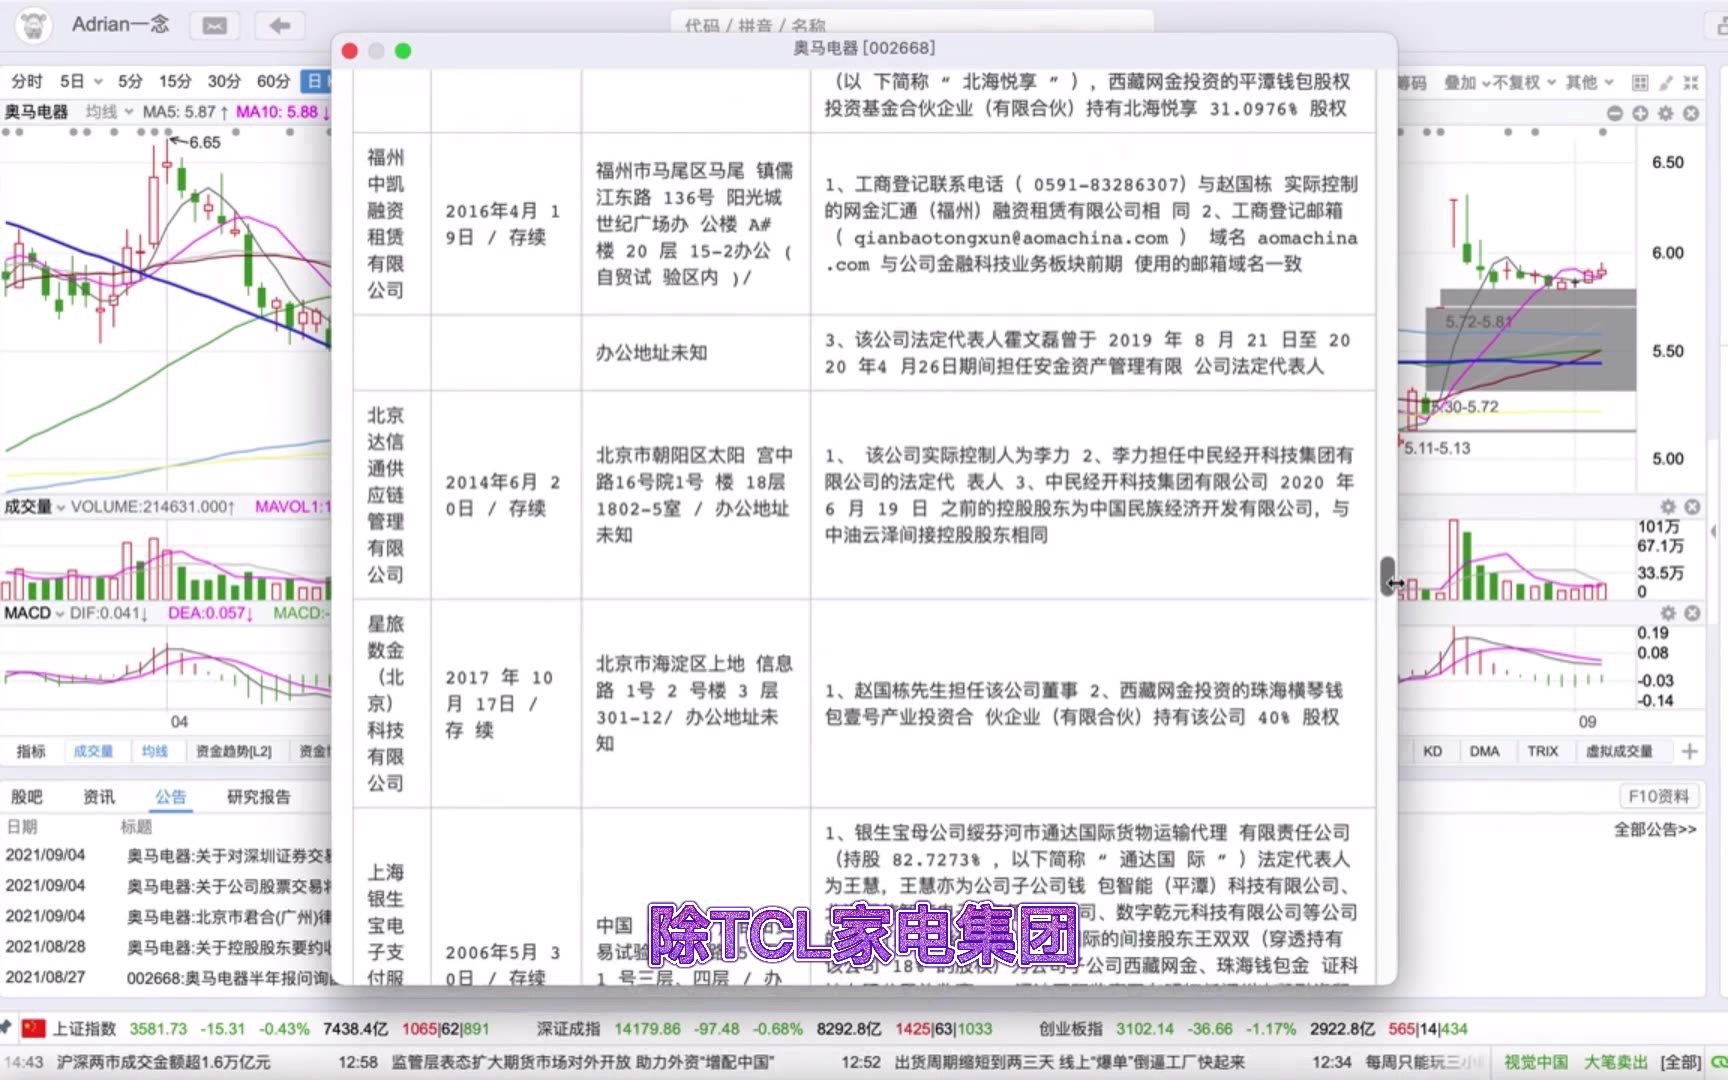Select 成交量 indicator tab at bottom
This screenshot has height=1080, width=1728.
pos(93,751)
